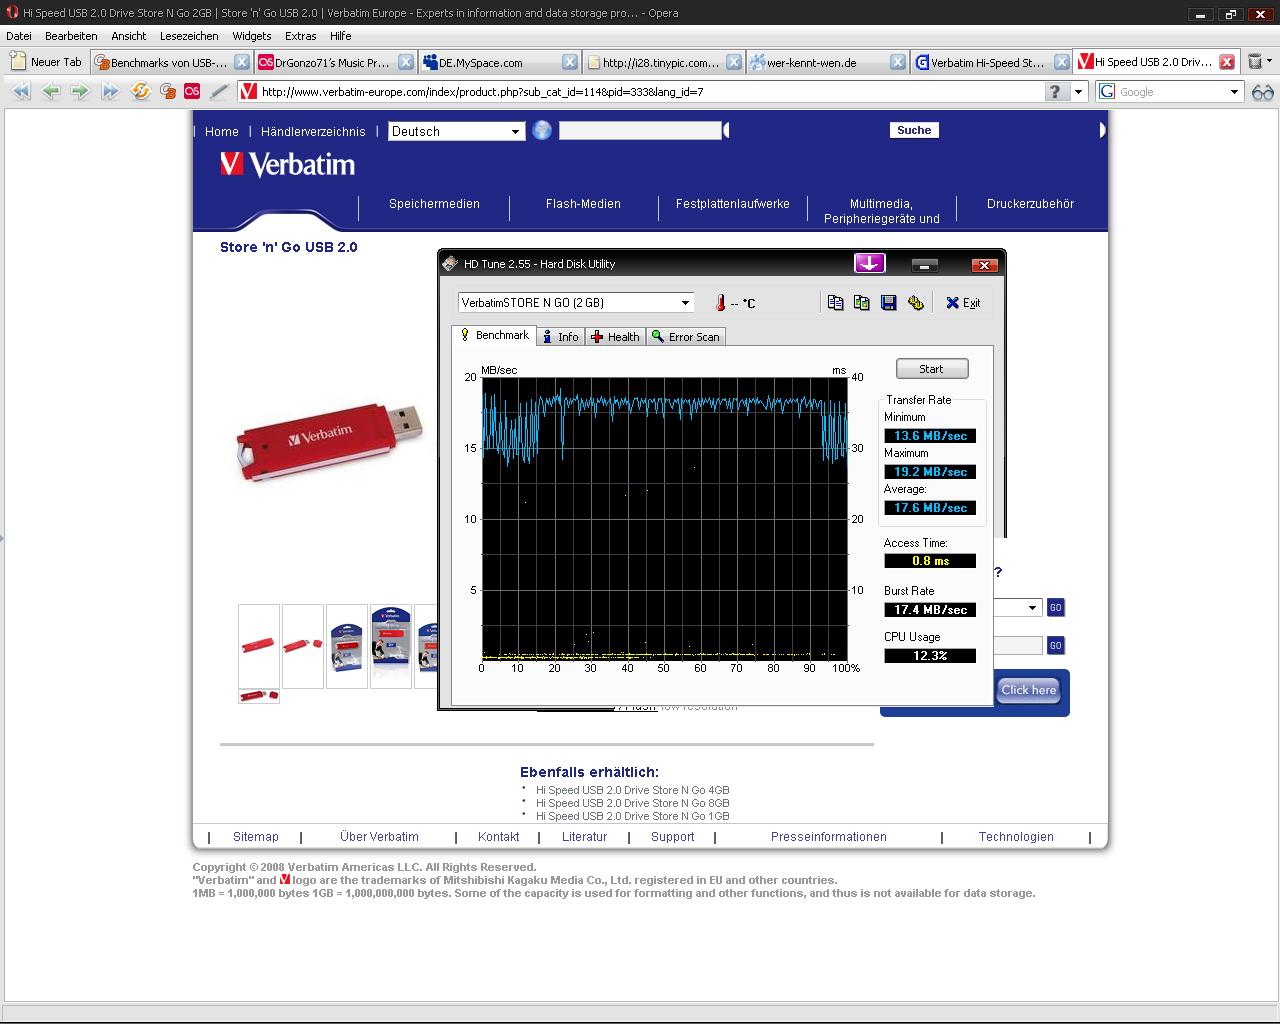Start the HD Tune benchmark
The height and width of the screenshot is (1024, 1280).
[x=932, y=369]
